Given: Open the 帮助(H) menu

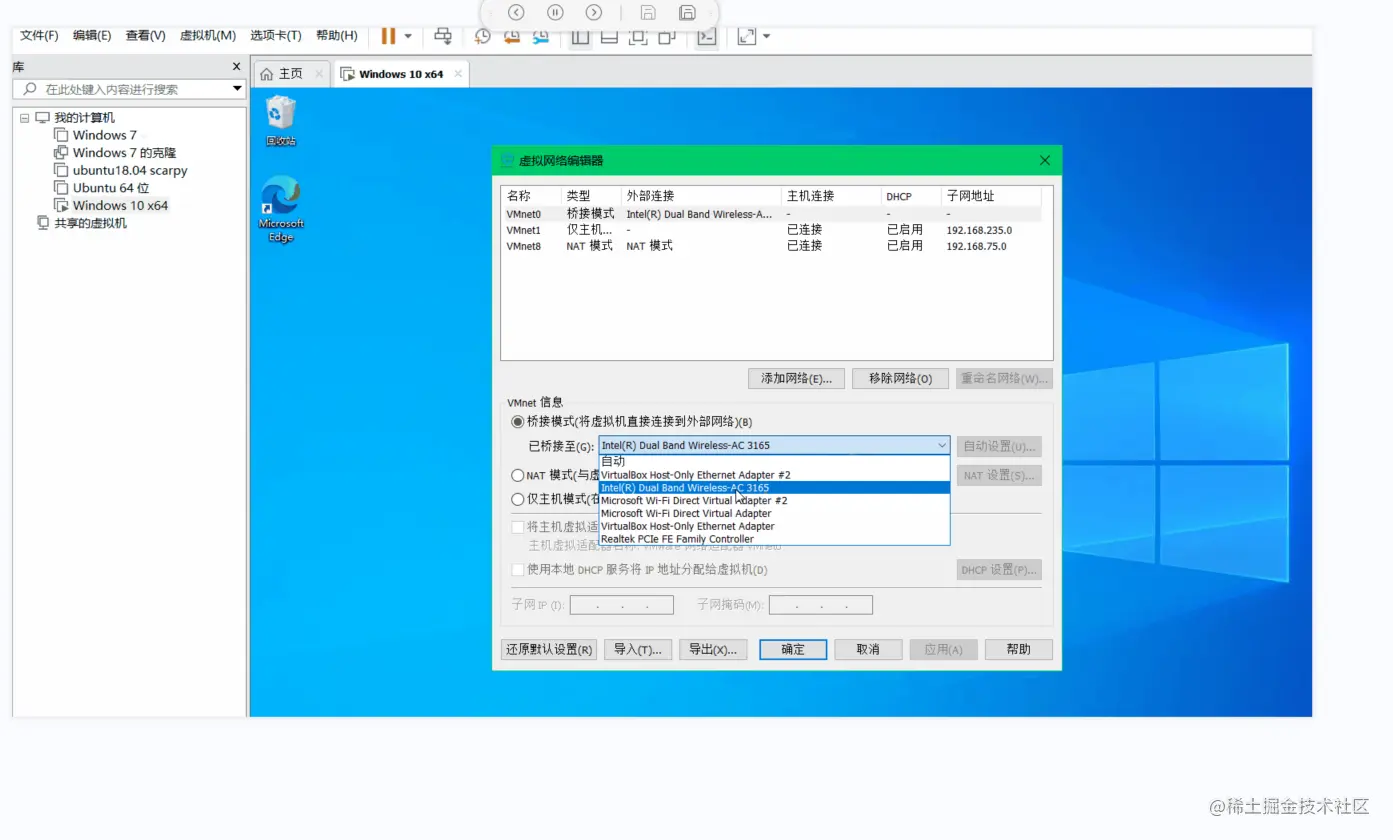Looking at the screenshot, I should click(x=337, y=36).
